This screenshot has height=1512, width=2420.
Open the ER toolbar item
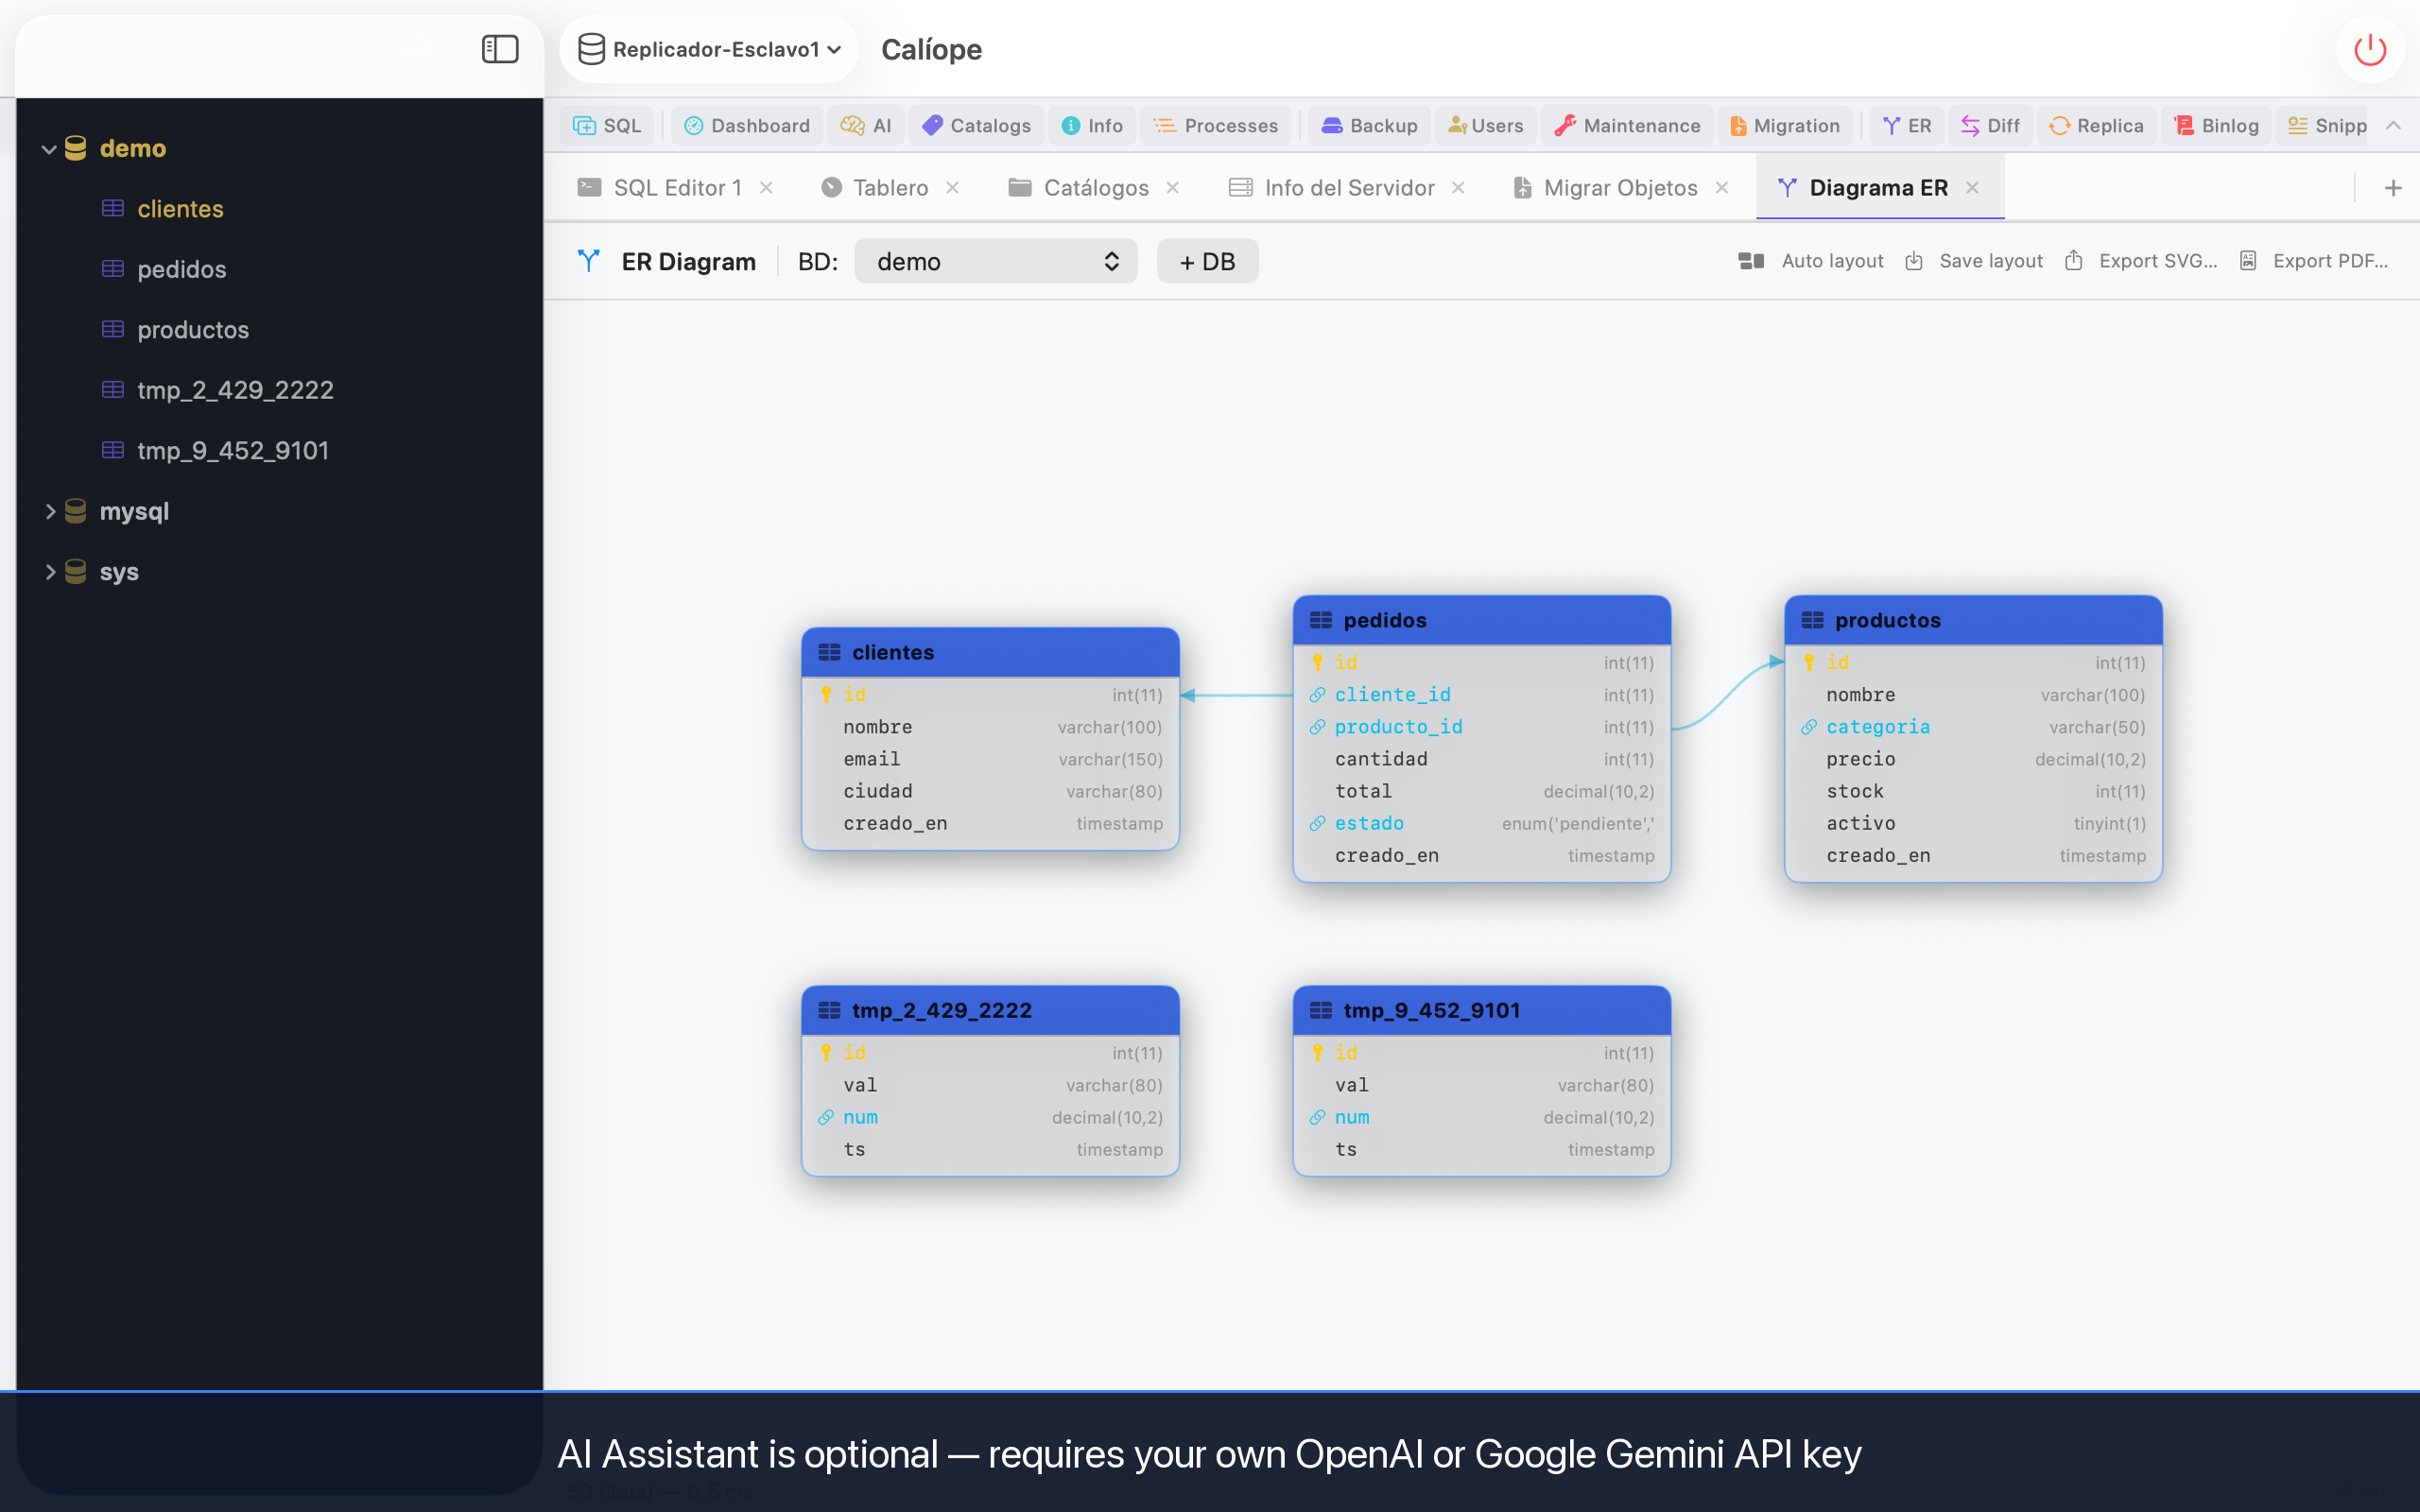pos(1907,125)
